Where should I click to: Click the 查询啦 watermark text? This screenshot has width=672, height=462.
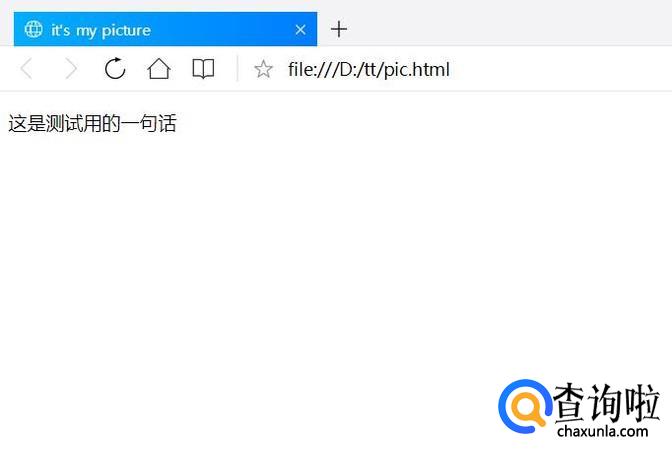tap(606, 402)
